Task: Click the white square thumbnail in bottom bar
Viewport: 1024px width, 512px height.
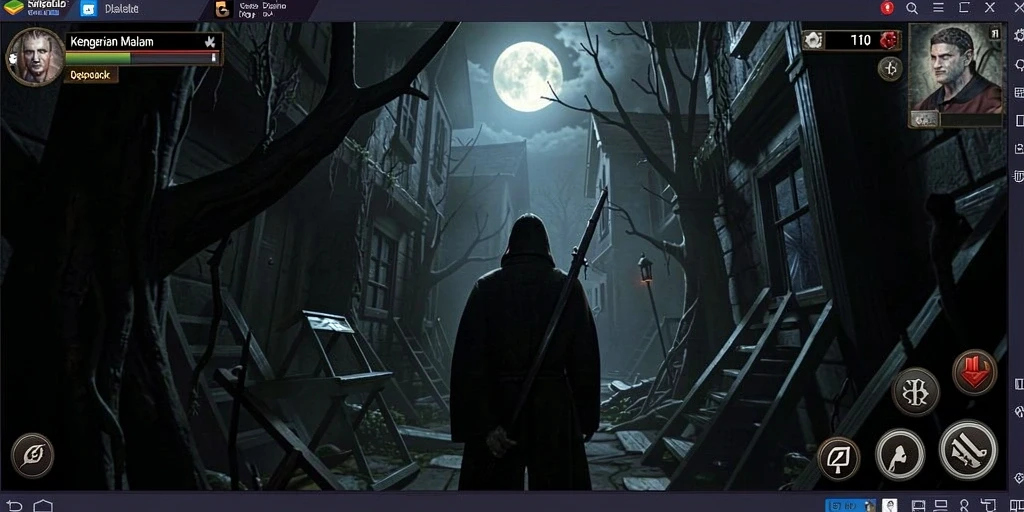Action: point(889,505)
